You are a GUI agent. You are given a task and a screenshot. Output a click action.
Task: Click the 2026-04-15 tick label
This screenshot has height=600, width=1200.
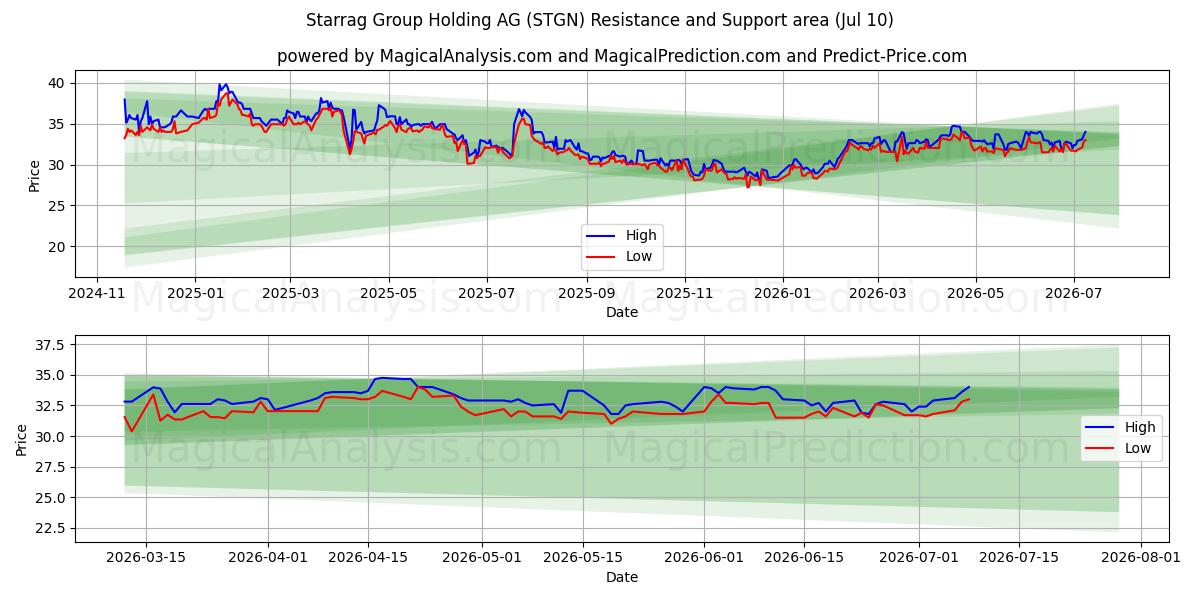coord(368,559)
